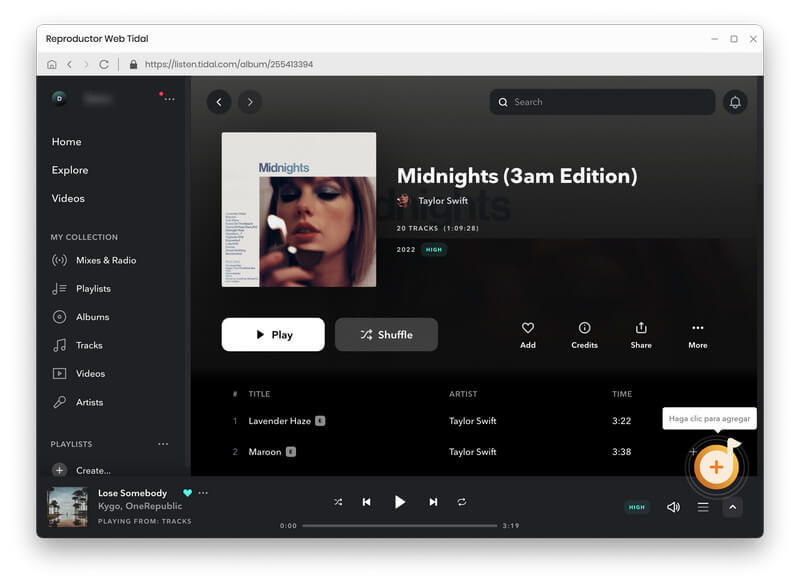Add the album with the heart icon
800x586 pixels.
coord(528,335)
